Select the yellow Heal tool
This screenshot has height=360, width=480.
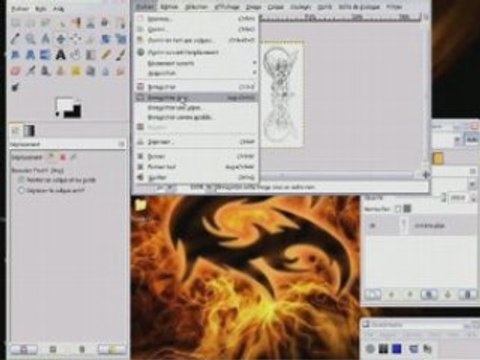(x=76, y=71)
